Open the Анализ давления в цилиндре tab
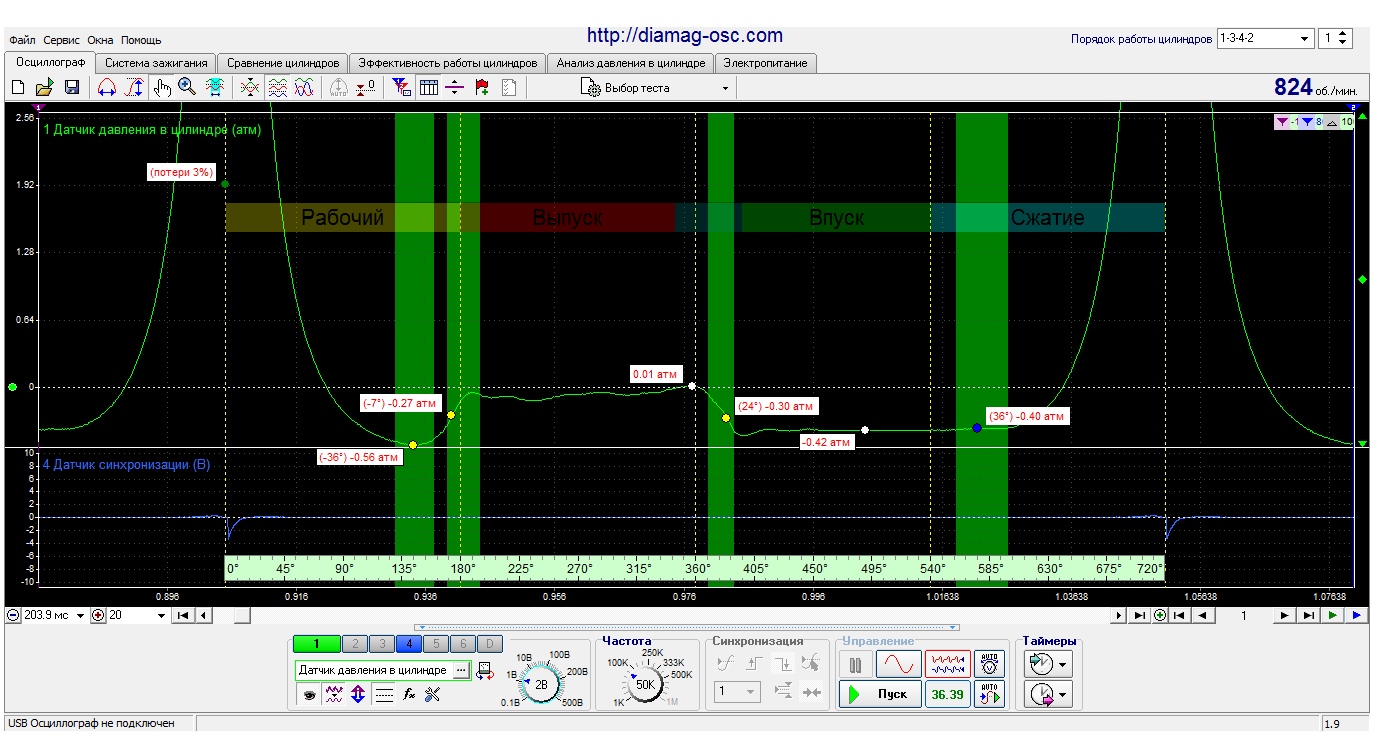 pos(630,63)
